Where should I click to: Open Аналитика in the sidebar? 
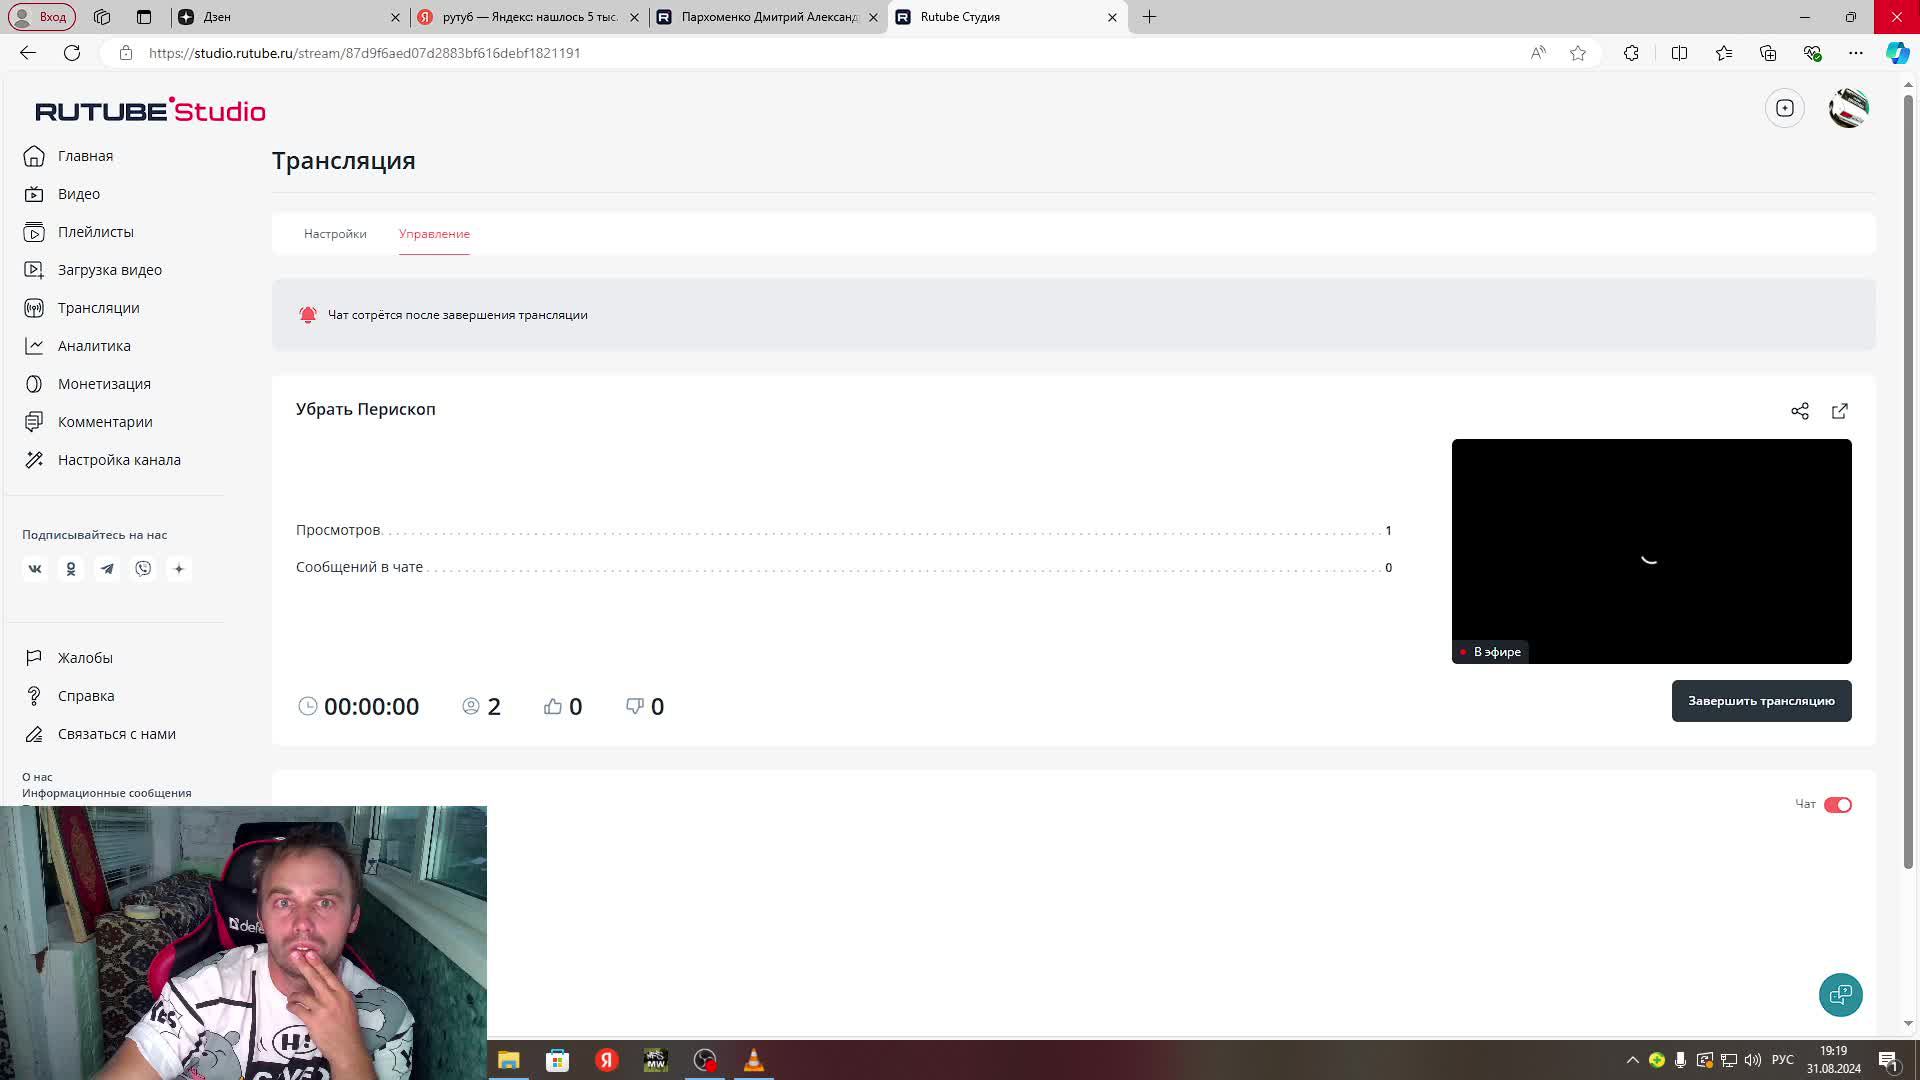click(x=94, y=346)
